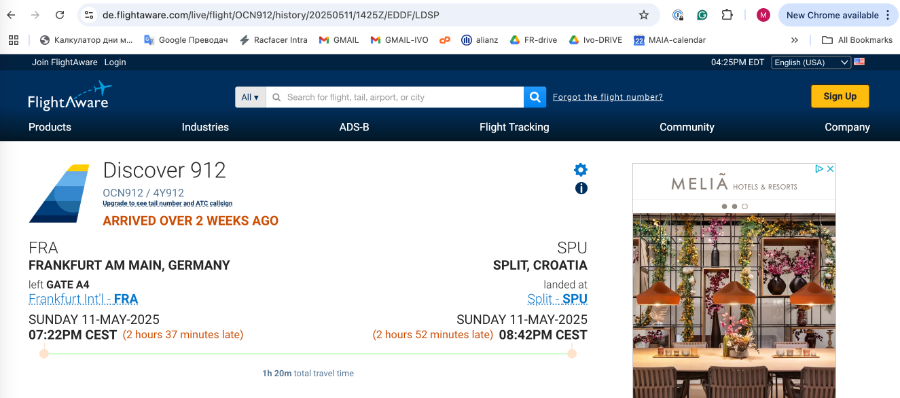The height and width of the screenshot is (398, 900).
Task: Focus the flight search input field
Action: coord(395,97)
